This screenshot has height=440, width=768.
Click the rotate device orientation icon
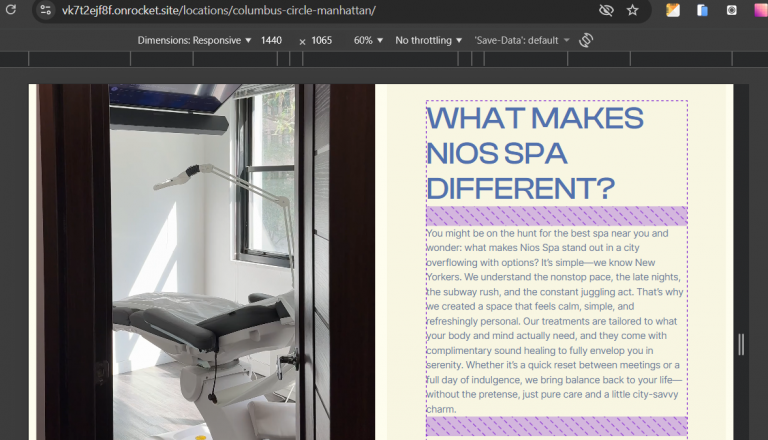pos(586,40)
